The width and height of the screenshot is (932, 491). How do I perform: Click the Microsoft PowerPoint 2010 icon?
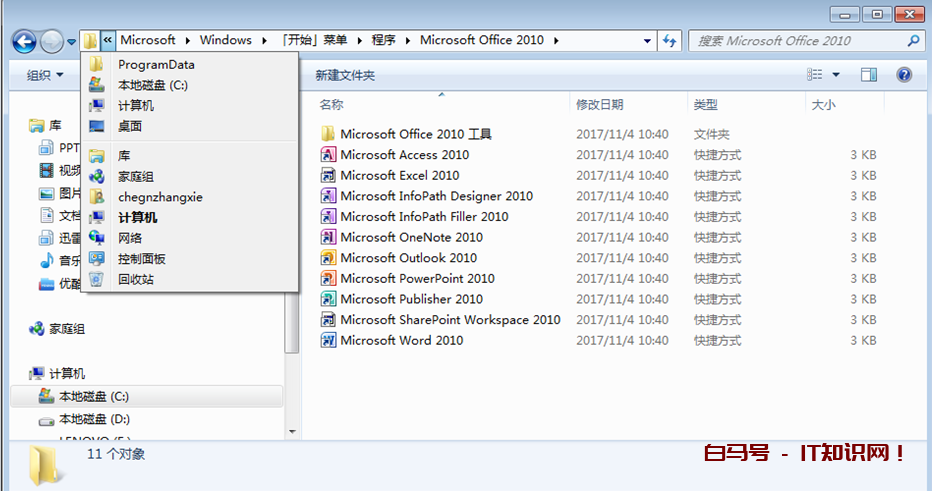click(328, 279)
